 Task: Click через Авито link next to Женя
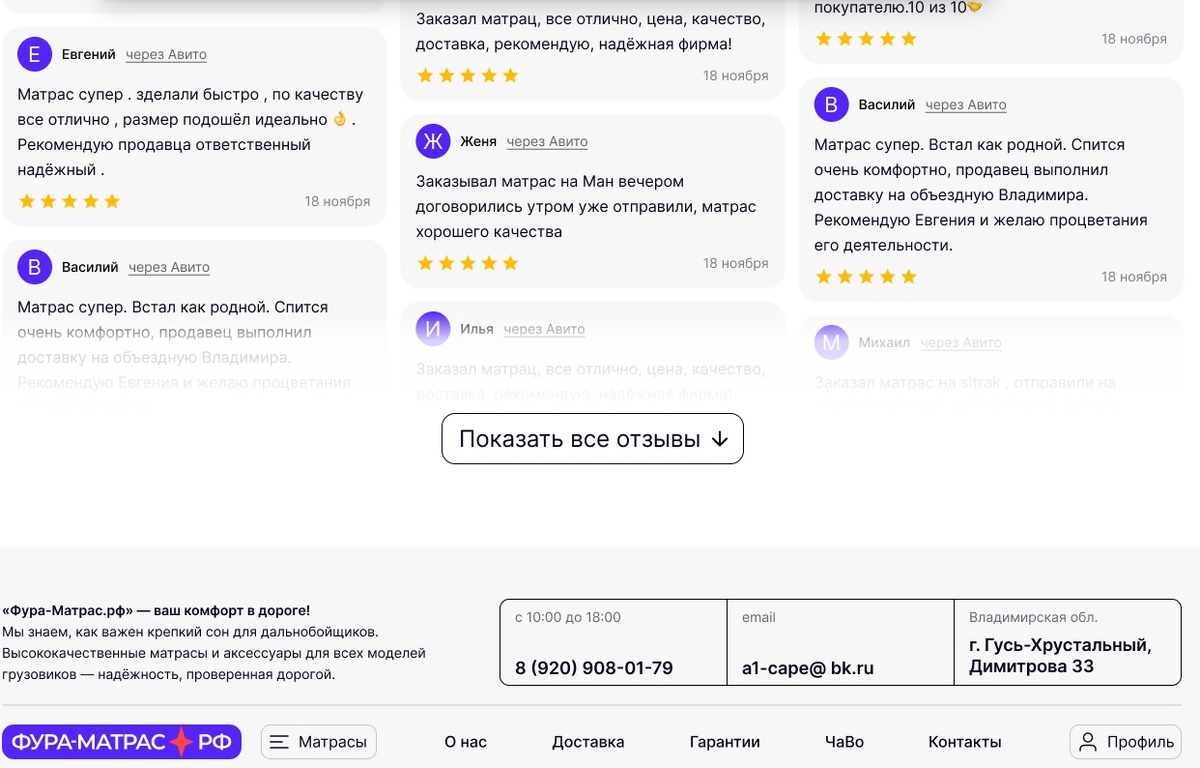pyautogui.click(x=547, y=142)
